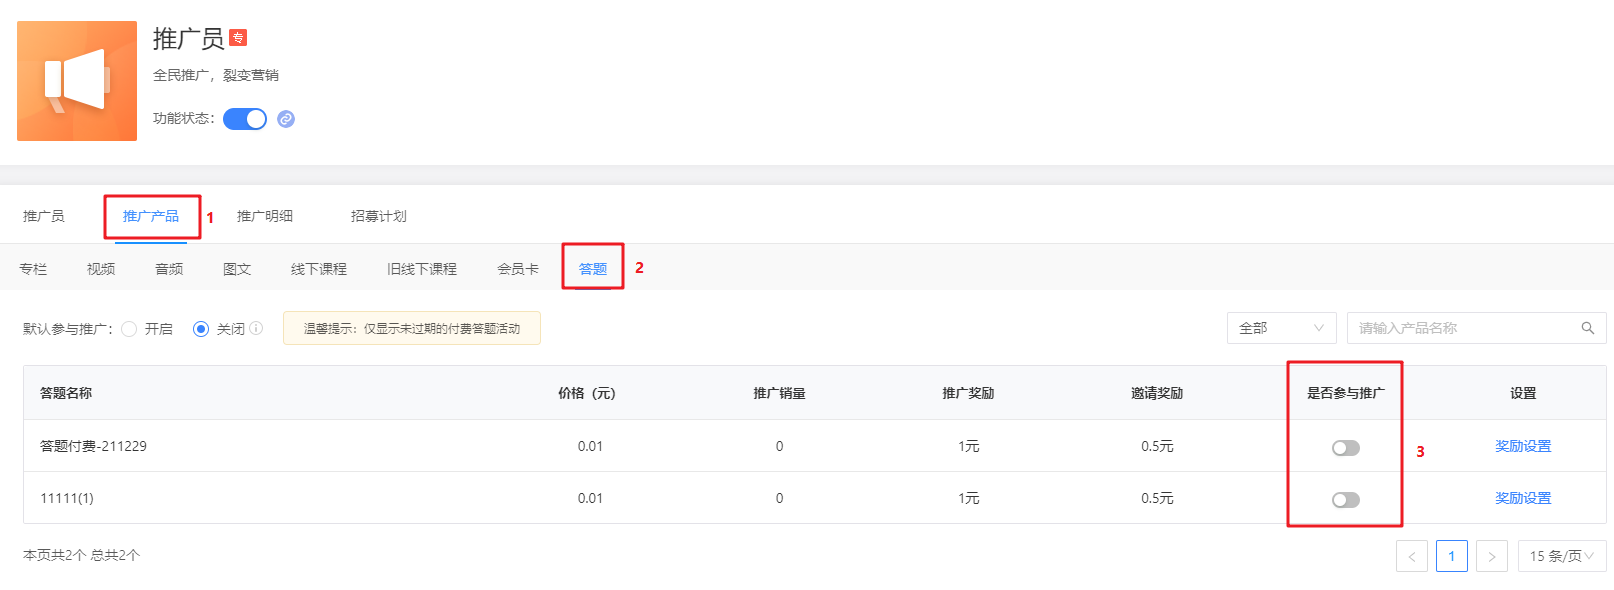Screen dimensions: 1614x590
Task: Go to next page arrow
Action: point(1492,556)
